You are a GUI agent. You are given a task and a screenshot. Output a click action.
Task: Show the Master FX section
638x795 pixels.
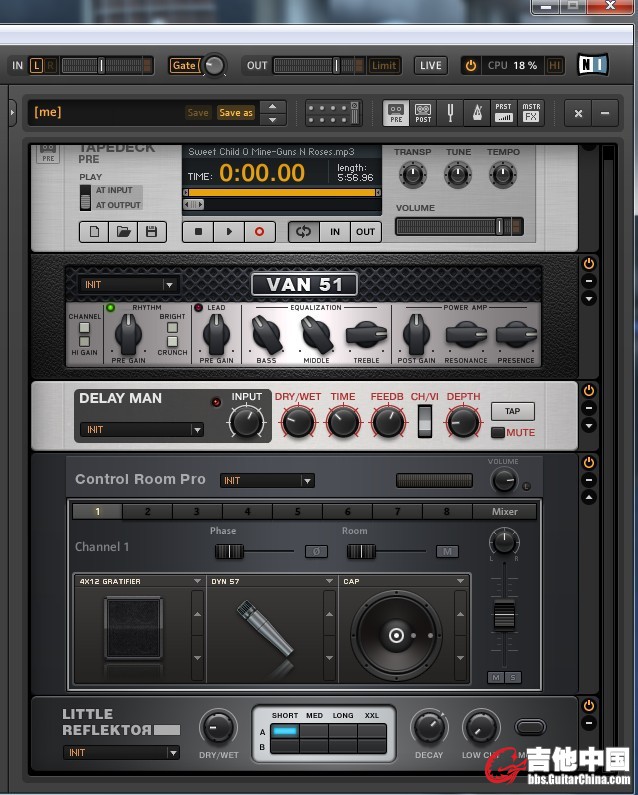[531, 112]
